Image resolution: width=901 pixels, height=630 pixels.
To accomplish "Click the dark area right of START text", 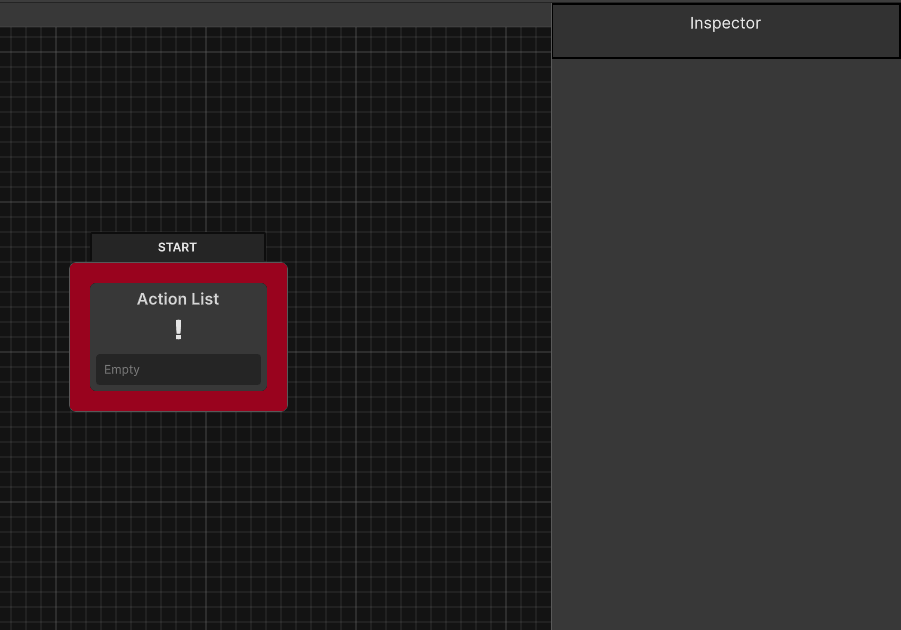I will coord(235,247).
